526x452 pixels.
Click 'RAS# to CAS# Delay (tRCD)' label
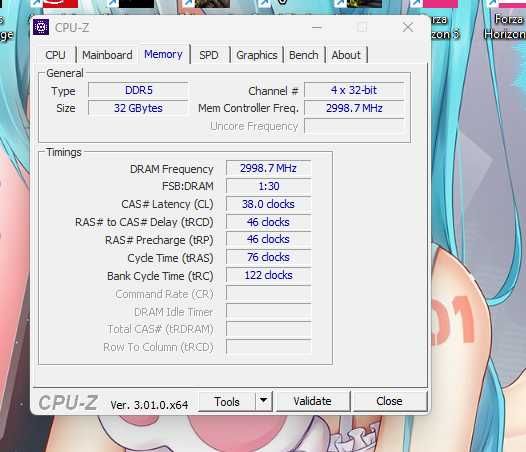click(144, 222)
